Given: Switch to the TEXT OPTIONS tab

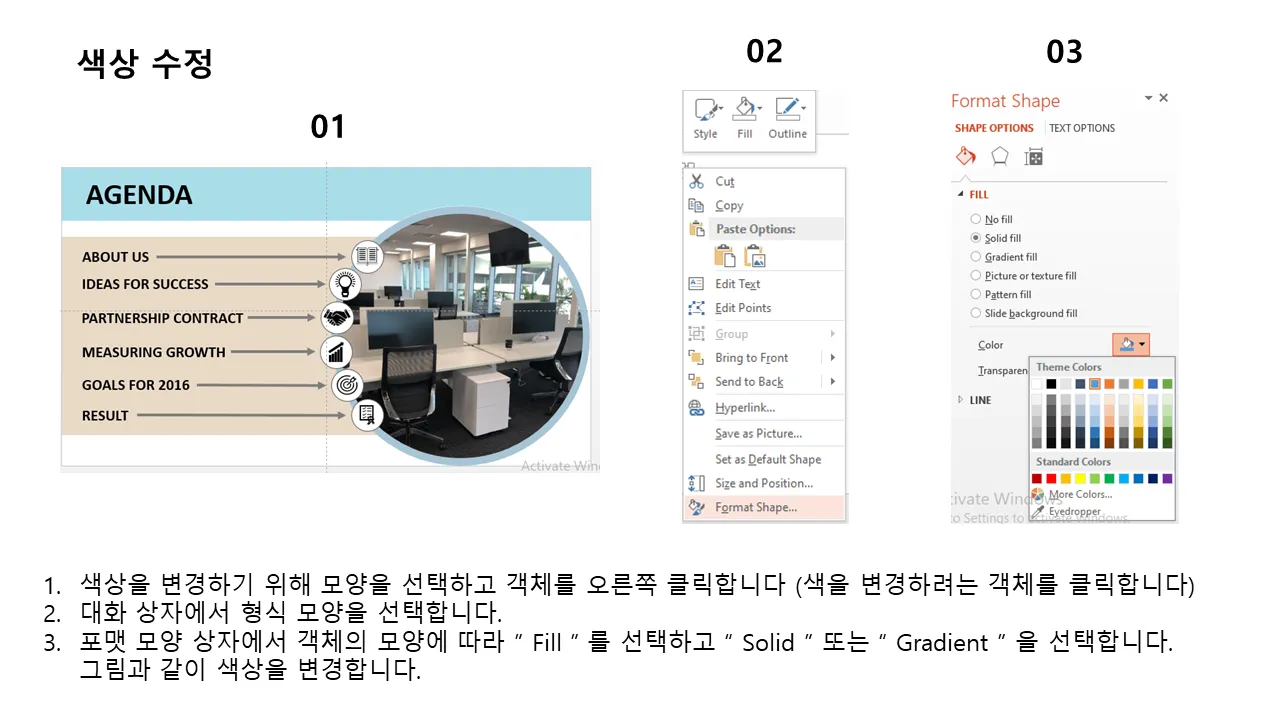Looking at the screenshot, I should (x=1081, y=128).
